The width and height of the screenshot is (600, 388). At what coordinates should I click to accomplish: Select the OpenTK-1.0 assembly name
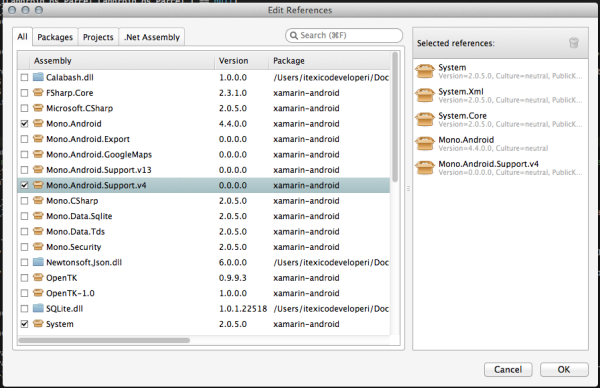(70, 293)
